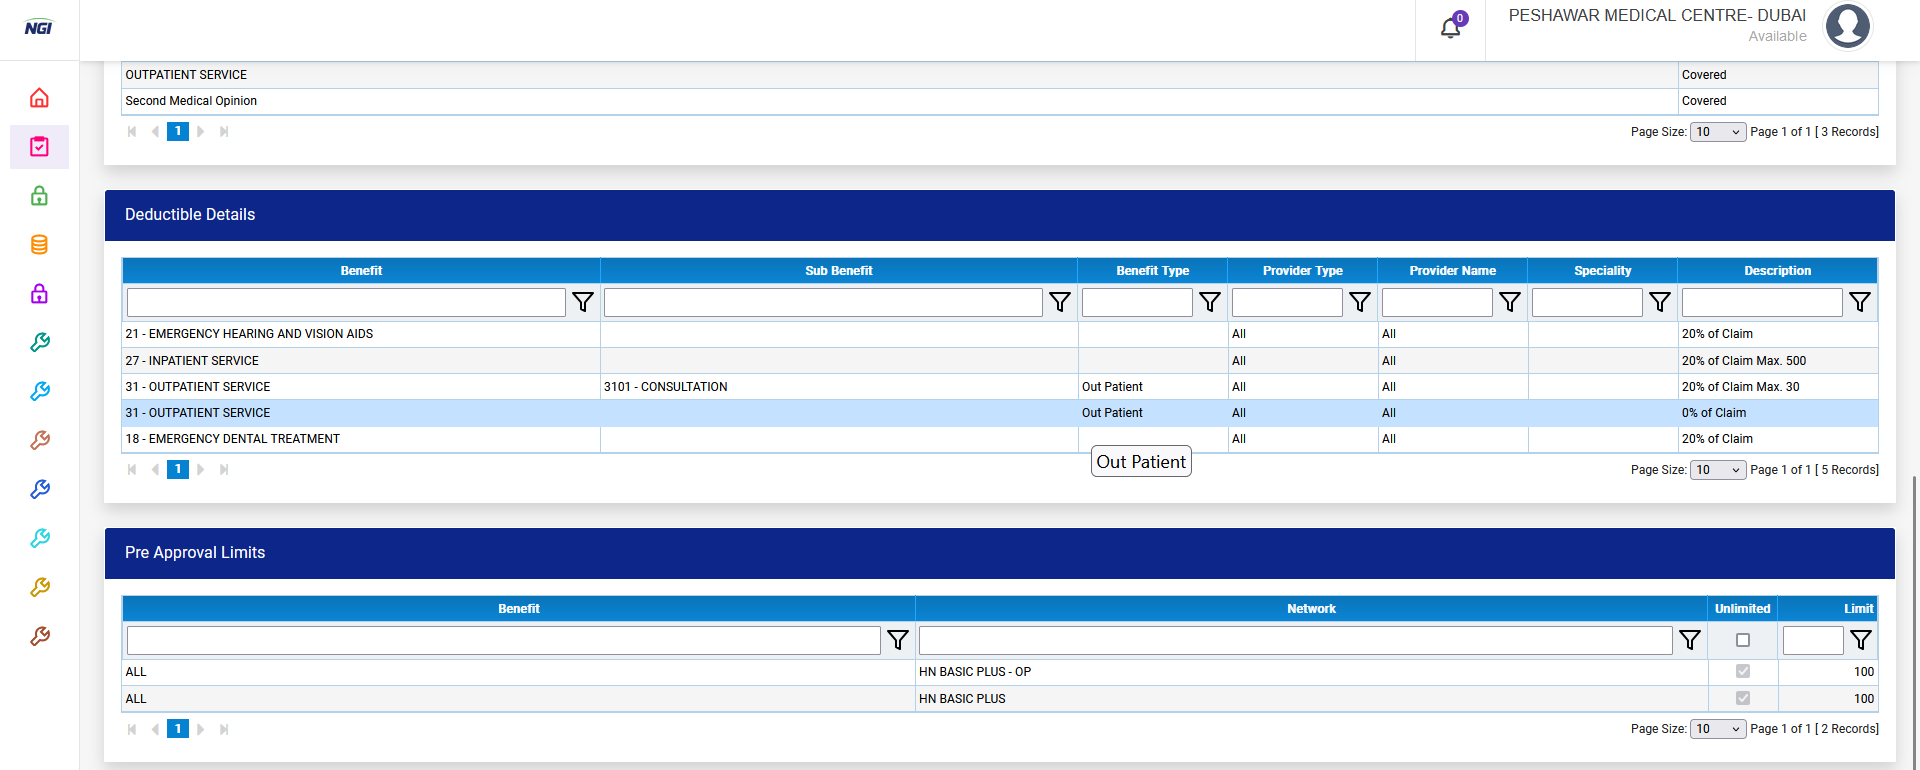Sort by Provider Type column header
The height and width of the screenshot is (770, 1920).
[1302, 271]
